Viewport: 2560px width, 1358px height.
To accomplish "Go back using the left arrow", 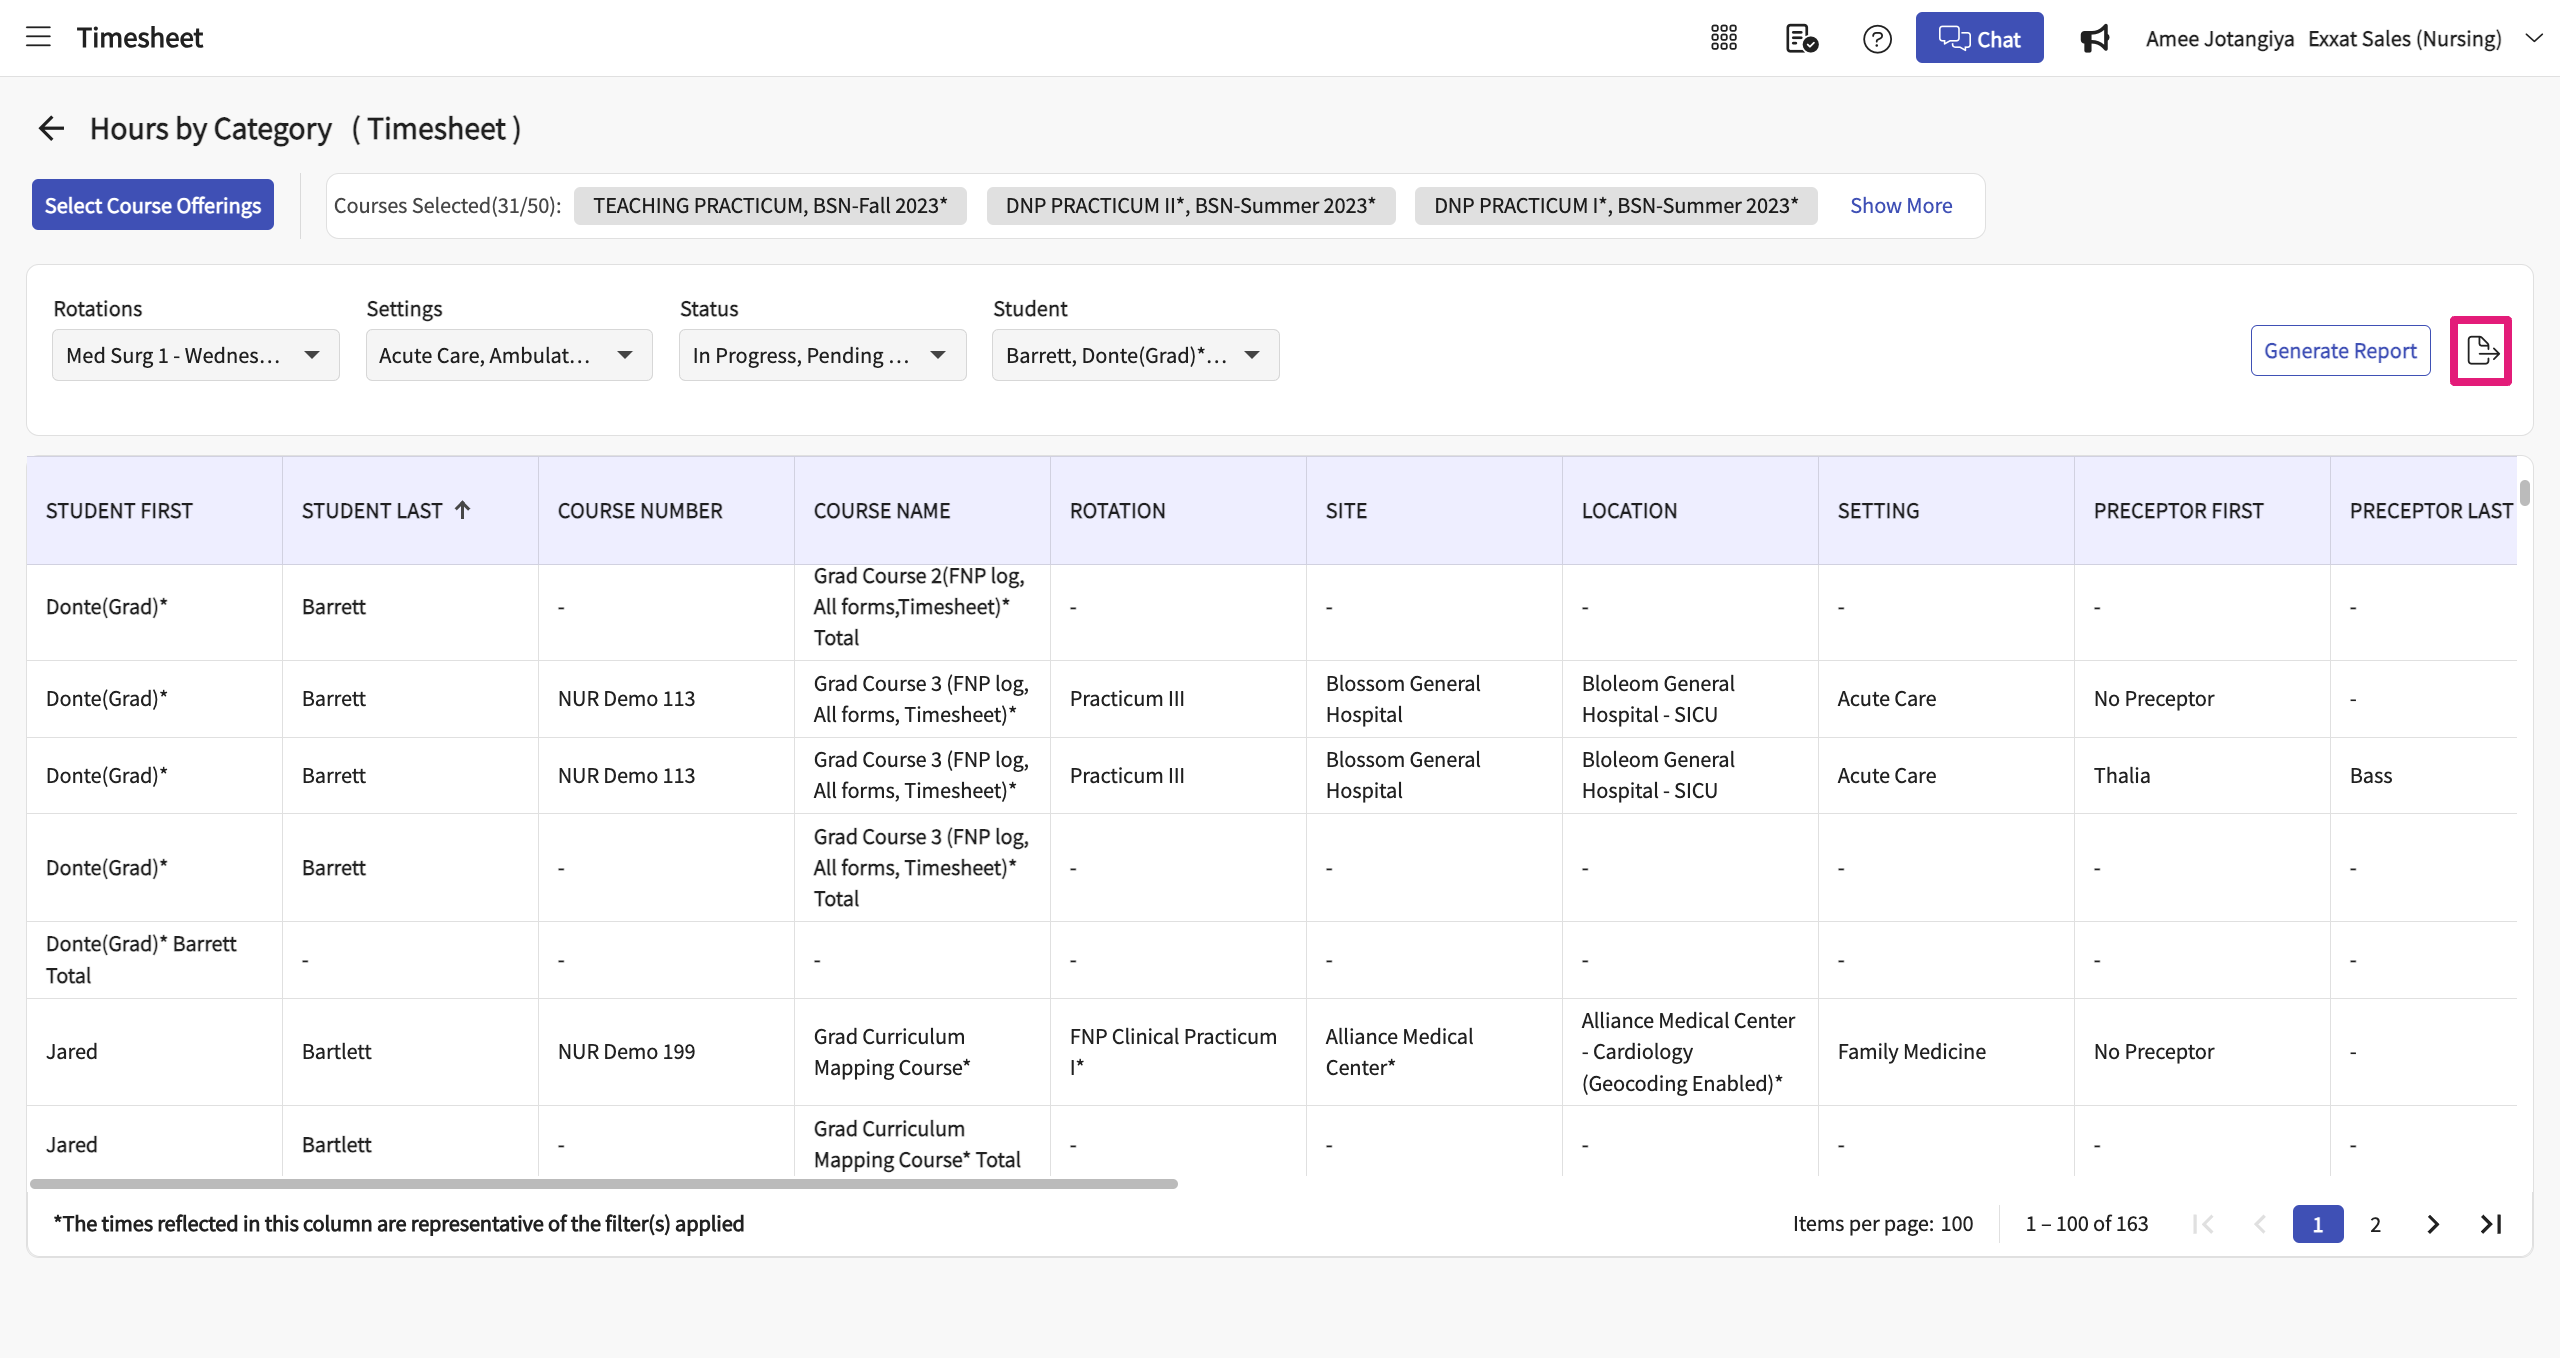I will 51,128.
